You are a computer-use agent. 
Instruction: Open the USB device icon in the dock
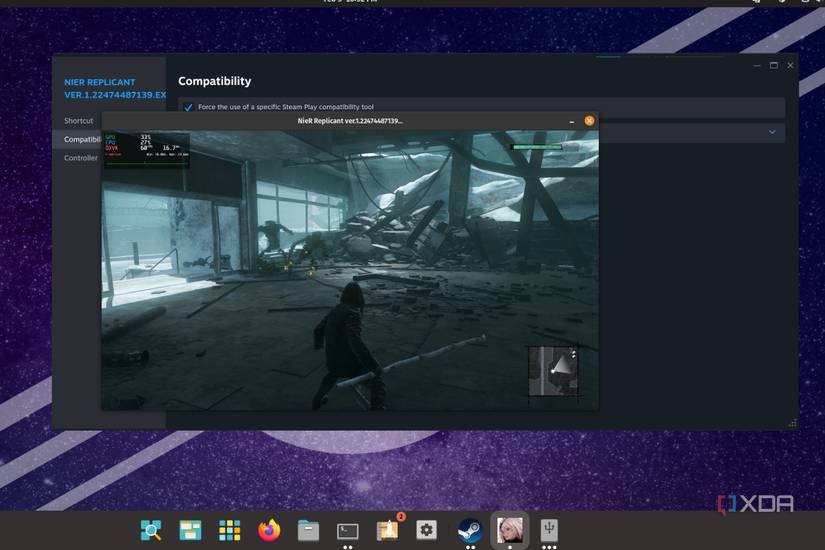point(549,530)
